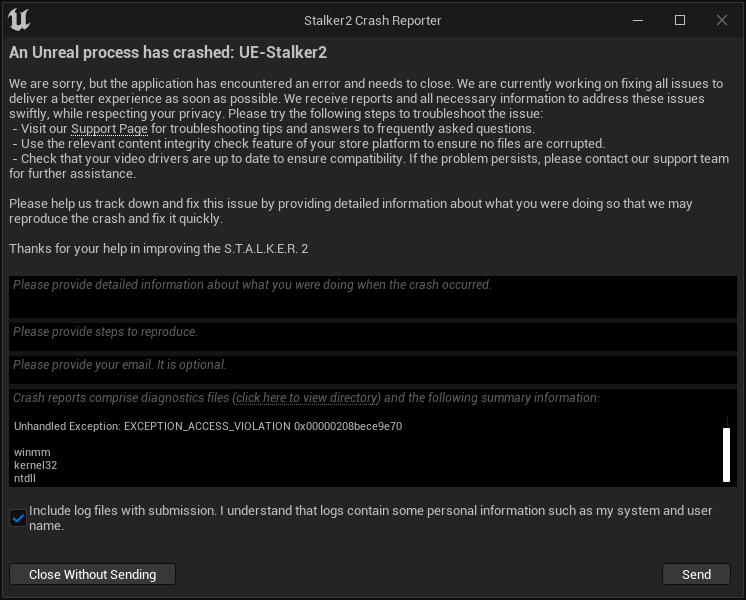Click Close Without Sending

(x=92, y=574)
